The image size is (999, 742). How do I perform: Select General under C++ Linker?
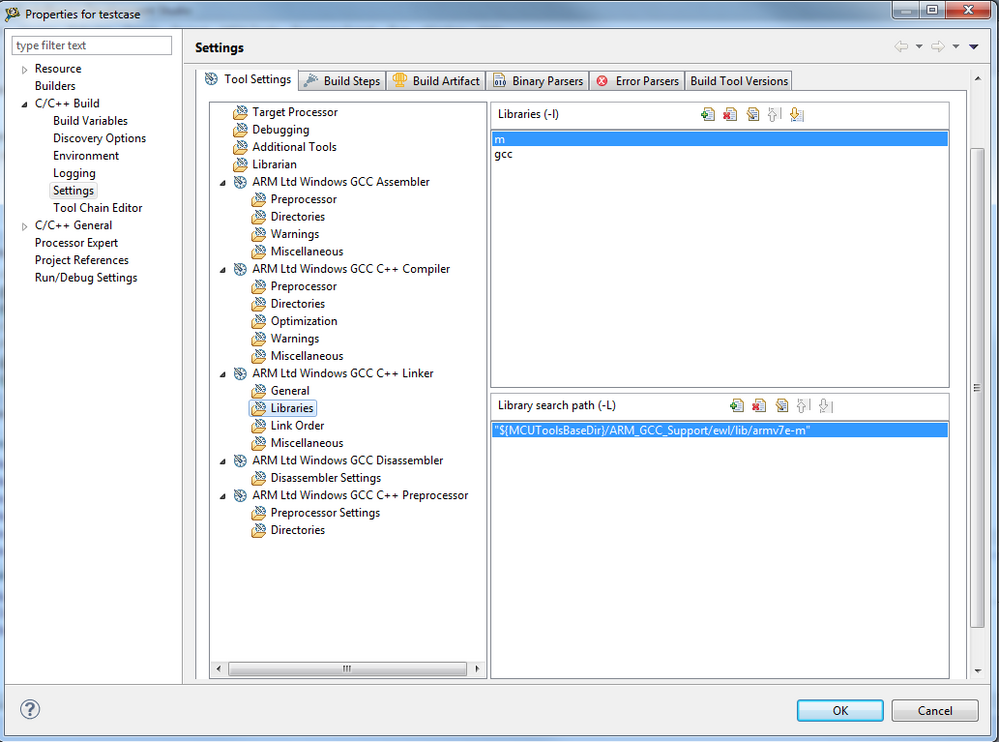pos(290,391)
